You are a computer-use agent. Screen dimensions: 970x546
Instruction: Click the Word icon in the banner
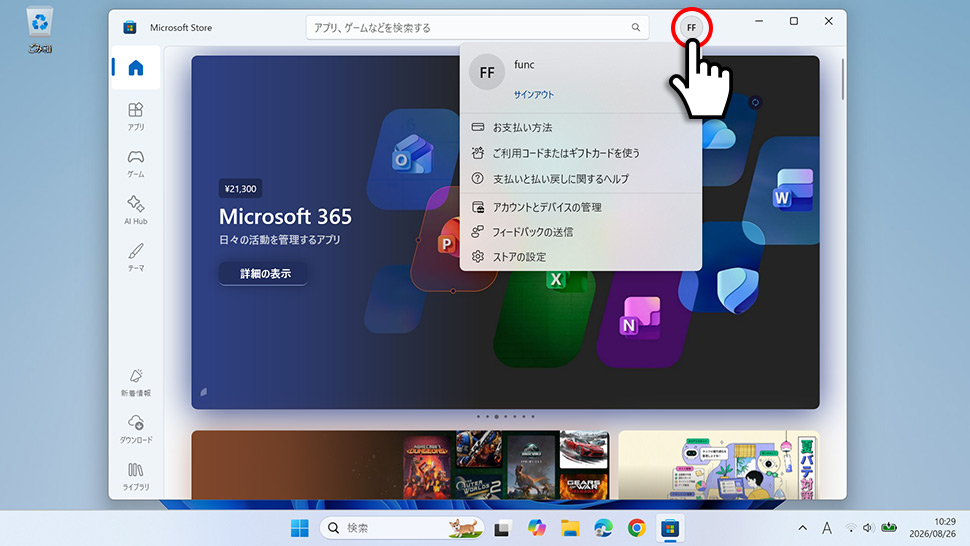click(792, 190)
